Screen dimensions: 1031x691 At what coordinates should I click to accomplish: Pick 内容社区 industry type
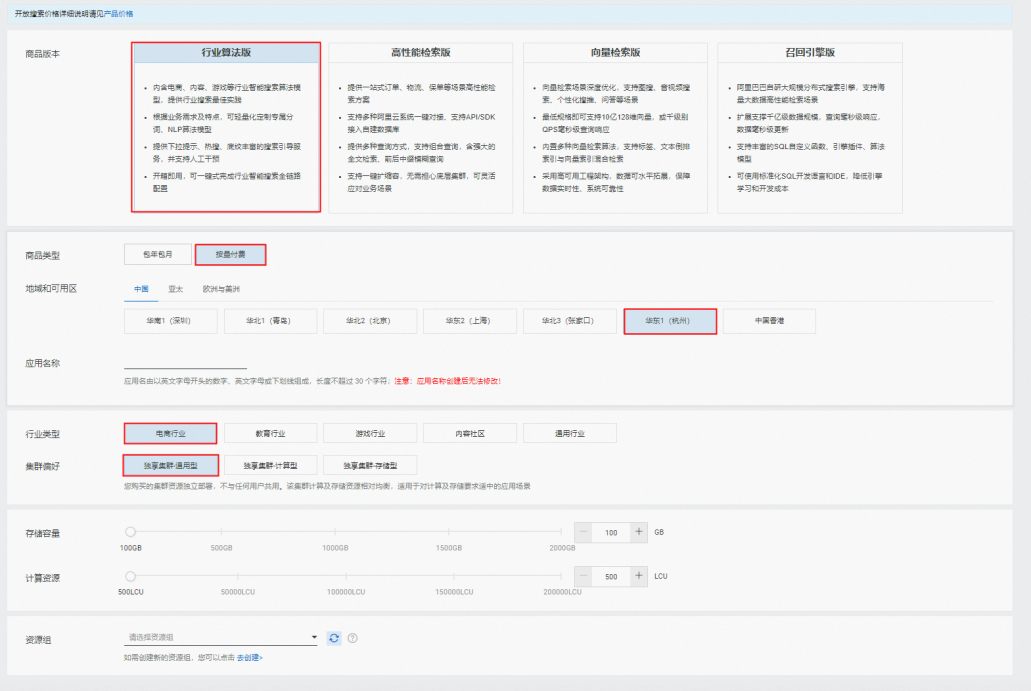click(x=469, y=433)
